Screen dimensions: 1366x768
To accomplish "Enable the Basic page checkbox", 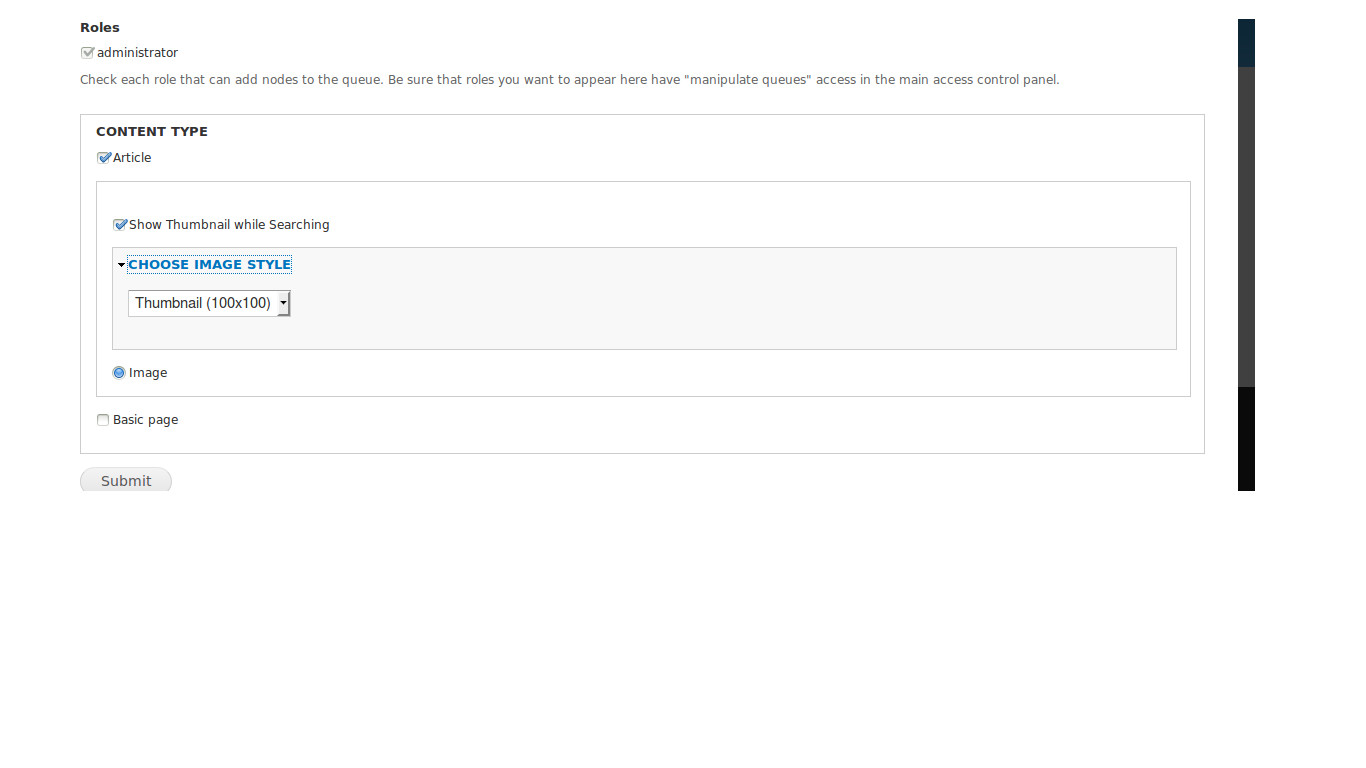I will click(103, 420).
